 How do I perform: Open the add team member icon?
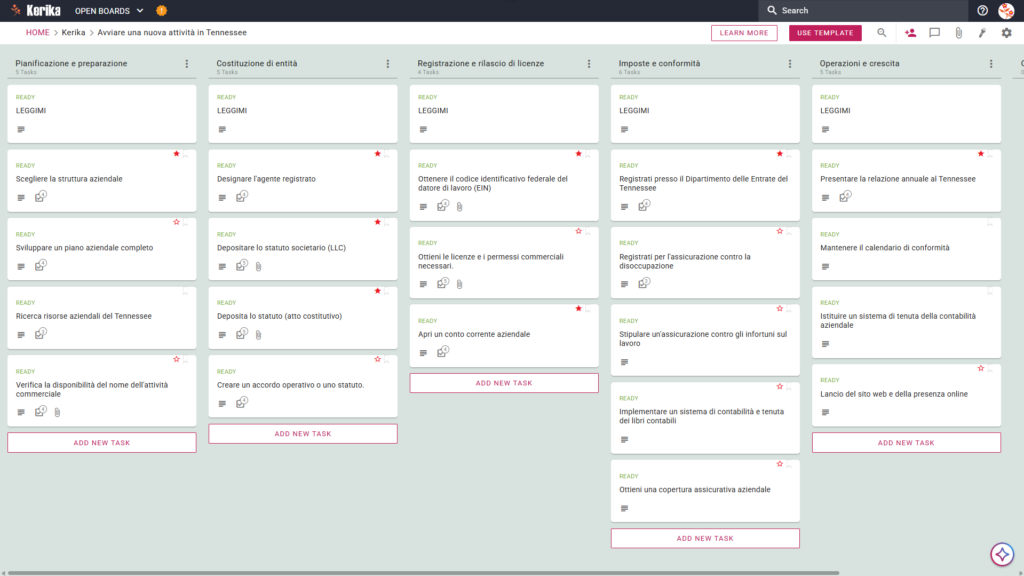[x=910, y=33]
